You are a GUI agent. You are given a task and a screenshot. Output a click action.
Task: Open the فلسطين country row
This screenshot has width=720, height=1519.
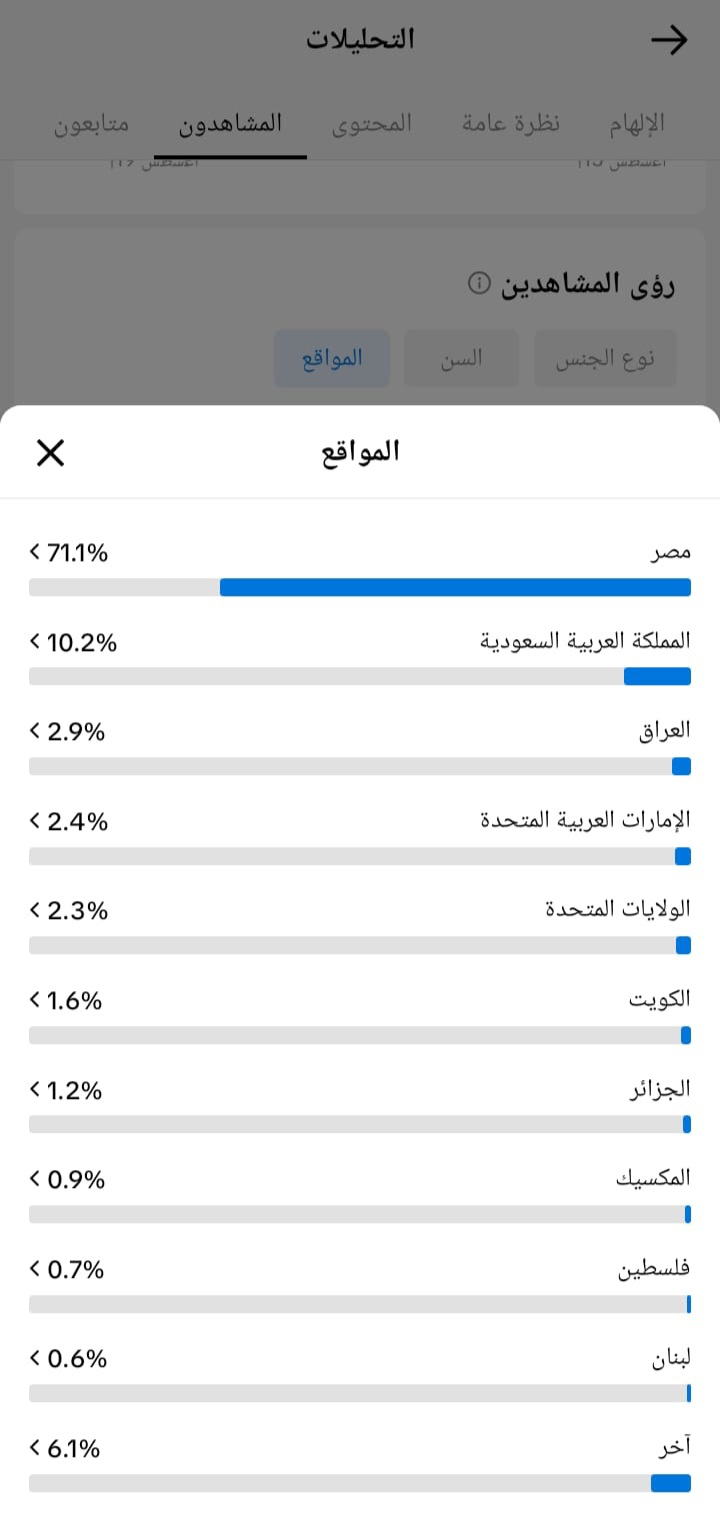pyautogui.click(x=360, y=1284)
